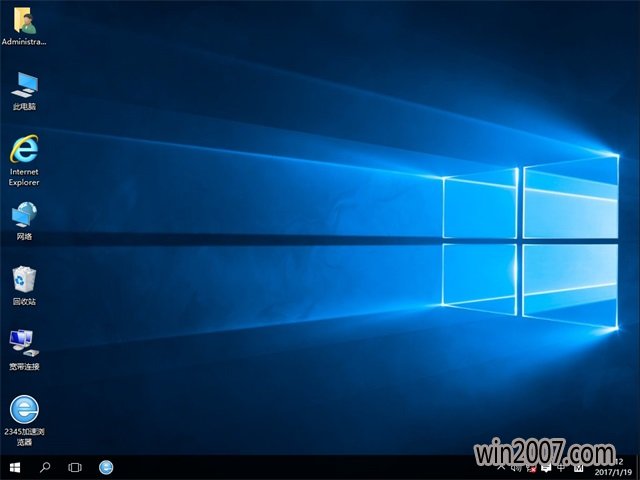Viewport: 640px width, 480px height.
Task: Open taskbar search magnifier
Action: pos(45,467)
